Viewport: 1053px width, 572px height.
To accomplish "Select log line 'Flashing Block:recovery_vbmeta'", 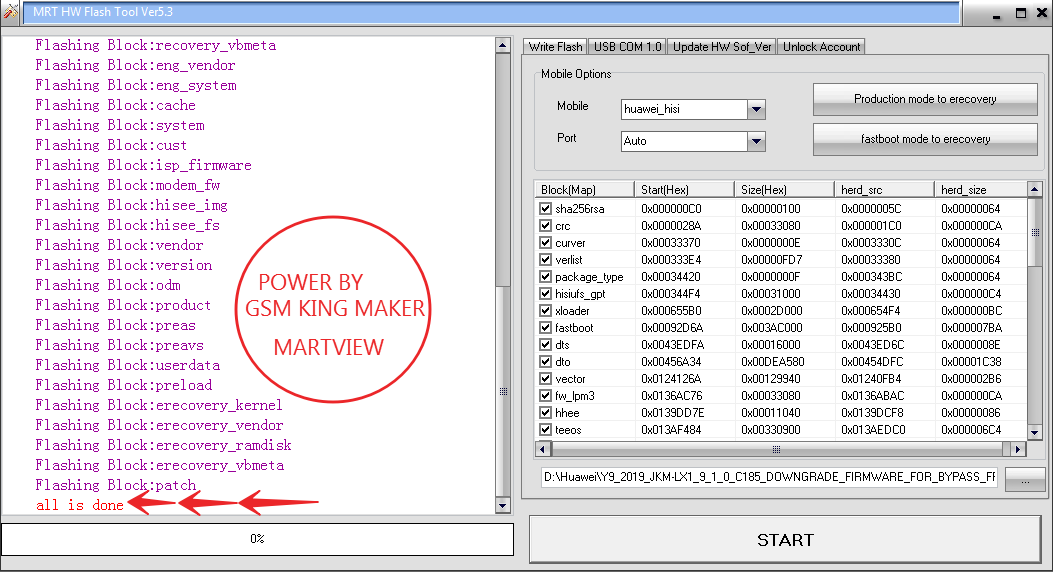I will point(155,45).
